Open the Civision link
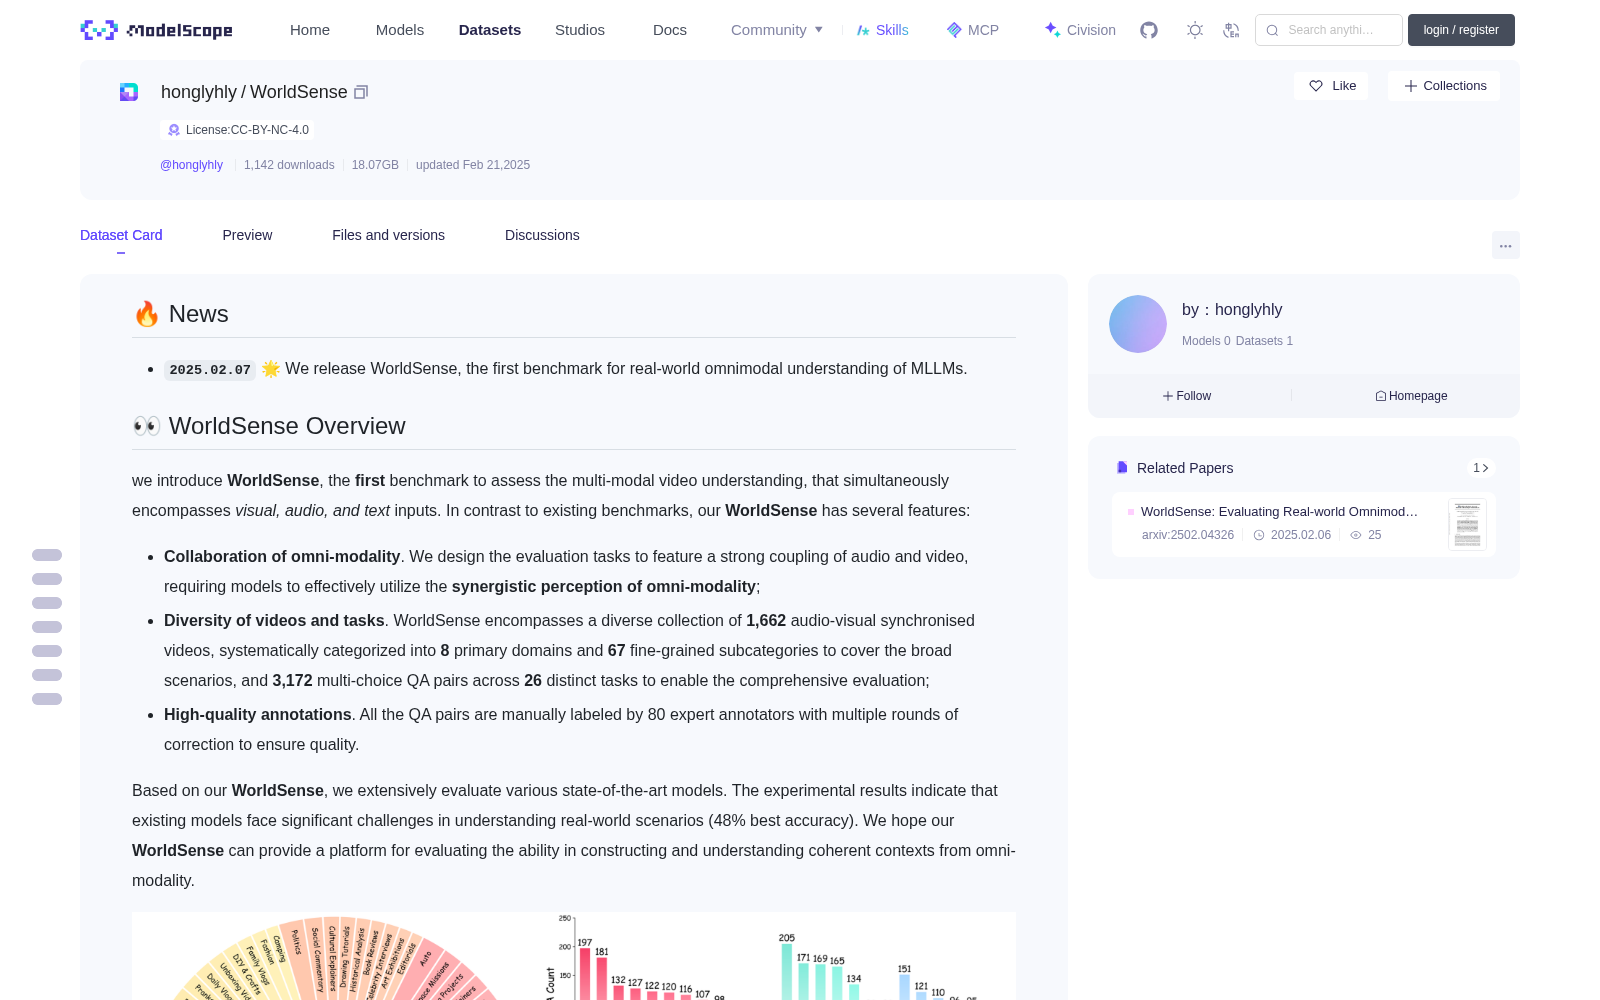Screen dimensions: 1600x1000 point(1080,30)
